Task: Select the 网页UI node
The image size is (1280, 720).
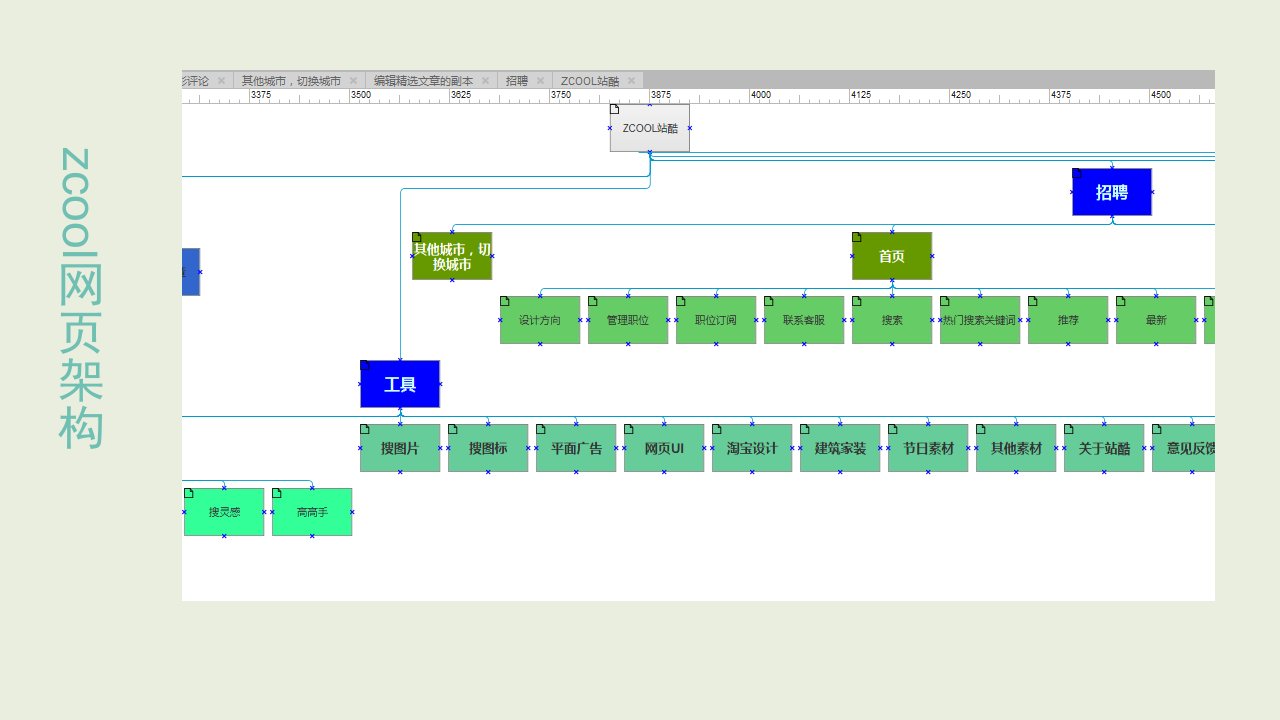Action: (x=664, y=448)
